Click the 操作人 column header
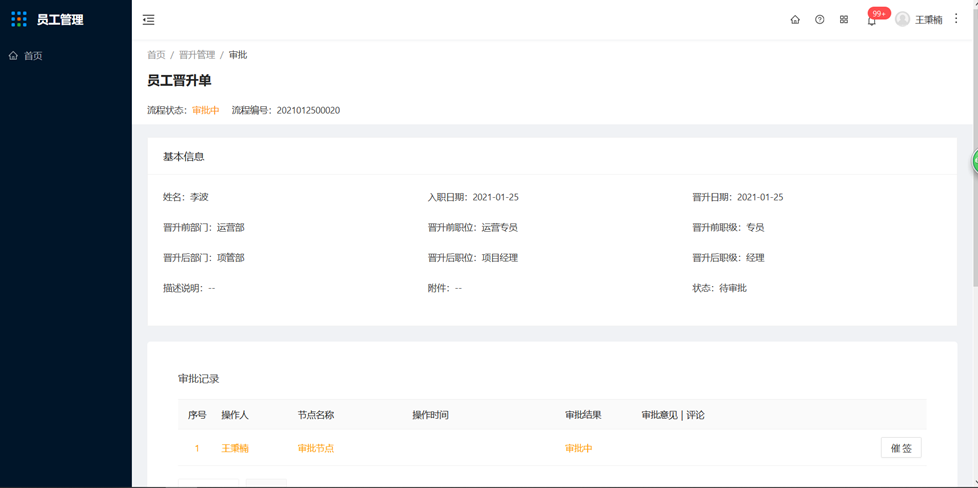Image resolution: width=978 pixels, height=488 pixels. tap(235, 415)
